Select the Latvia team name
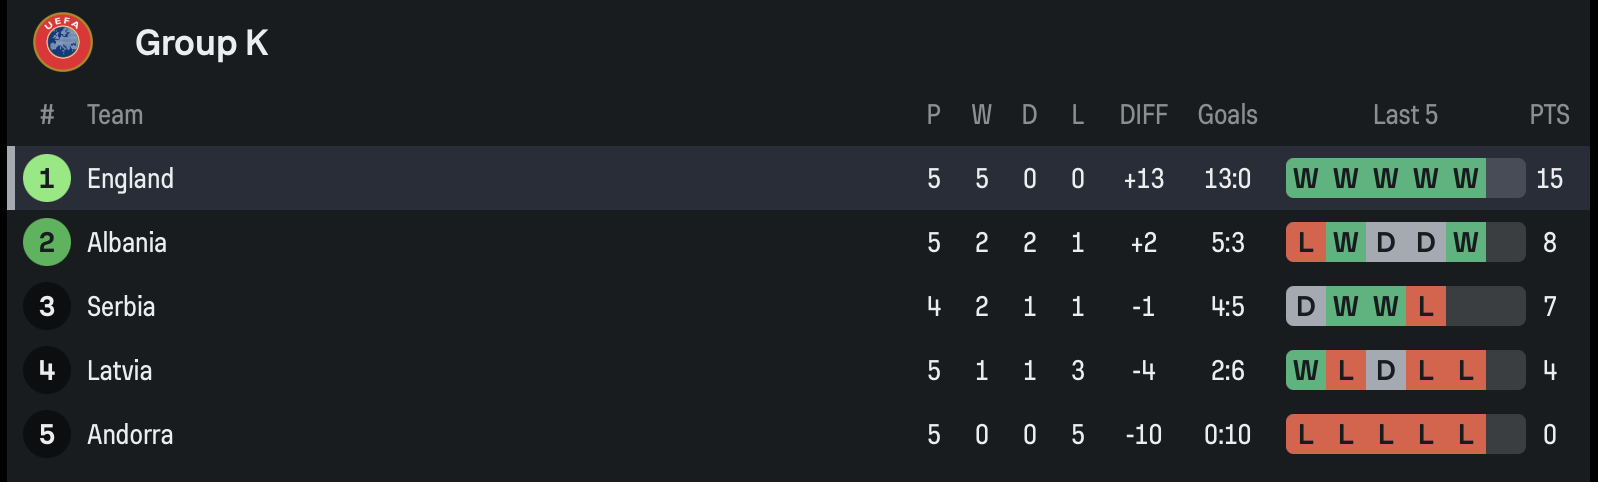 (x=119, y=370)
